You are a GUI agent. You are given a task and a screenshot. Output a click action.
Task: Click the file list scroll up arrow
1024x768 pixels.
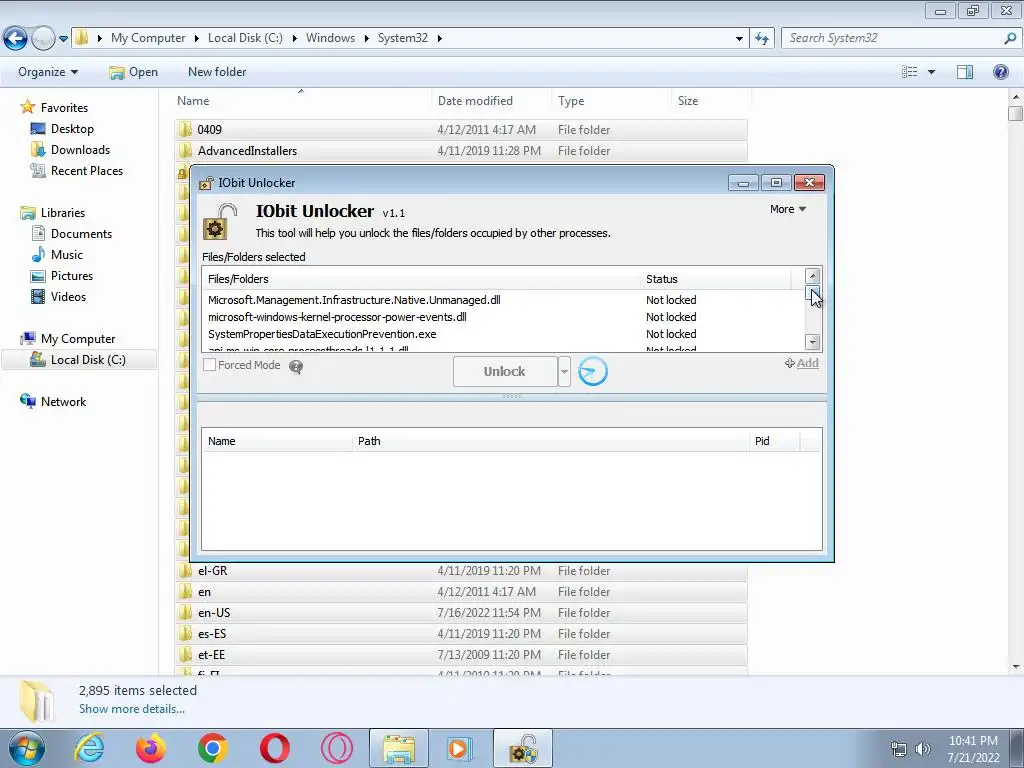[x=812, y=276]
